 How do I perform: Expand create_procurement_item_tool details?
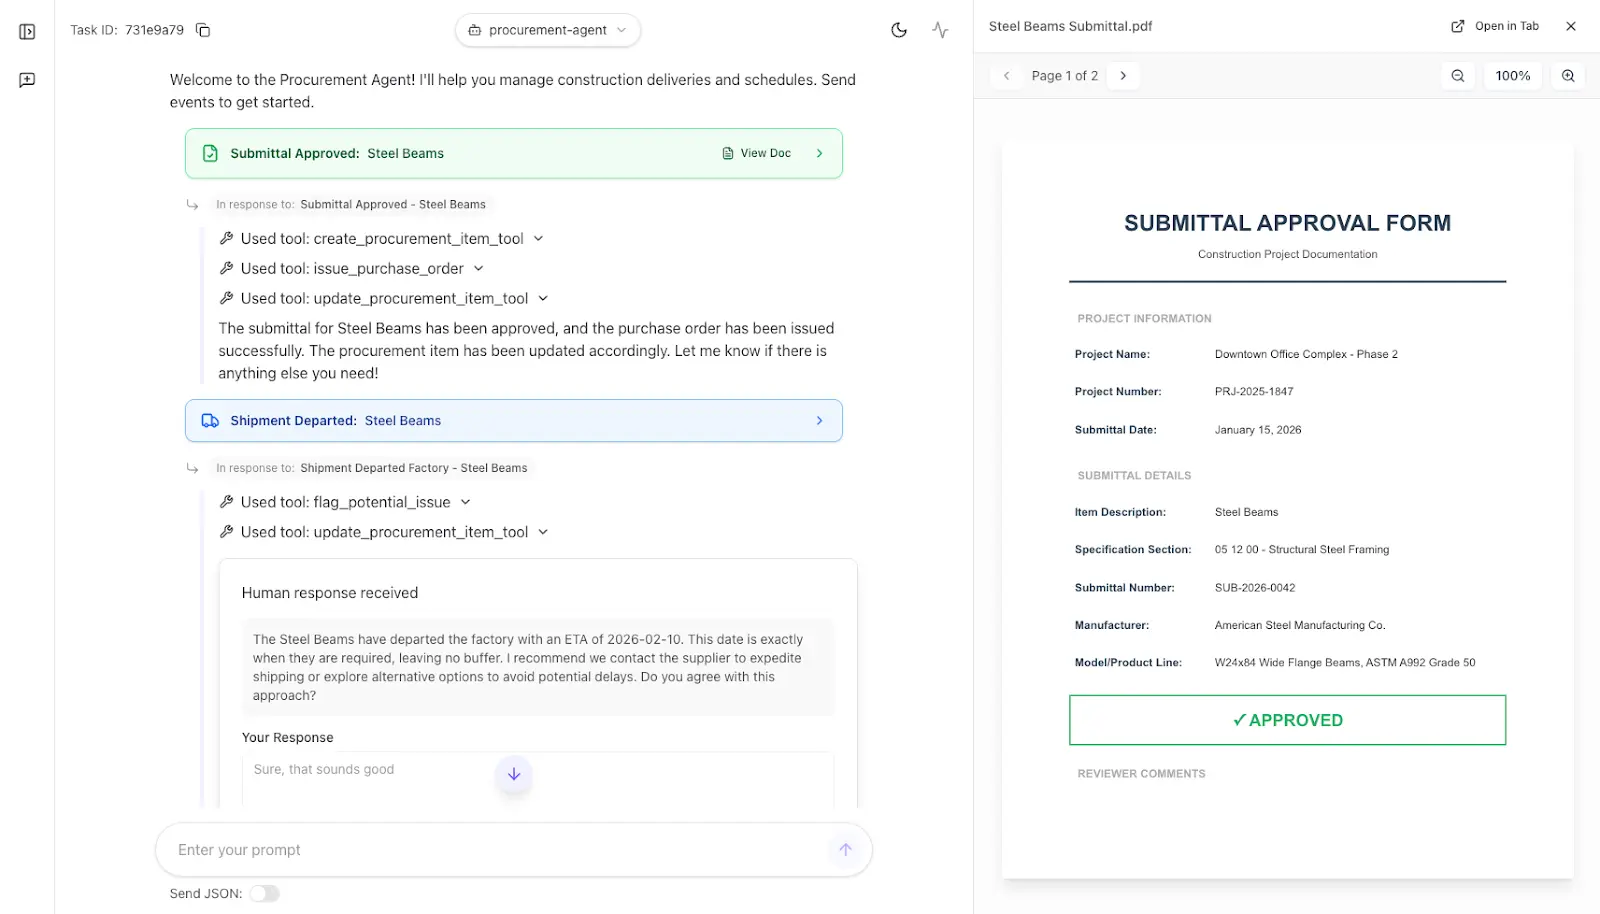[x=538, y=239]
